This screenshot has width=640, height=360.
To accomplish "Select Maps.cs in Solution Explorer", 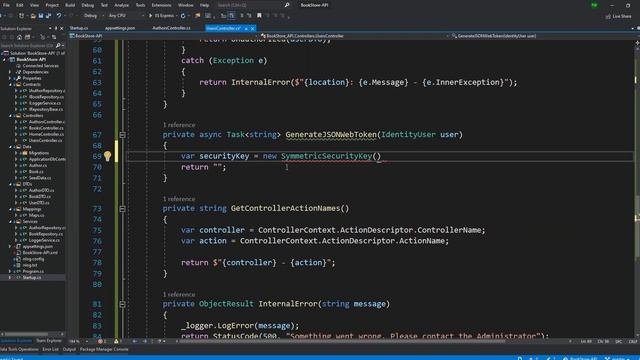I will 36,215.
